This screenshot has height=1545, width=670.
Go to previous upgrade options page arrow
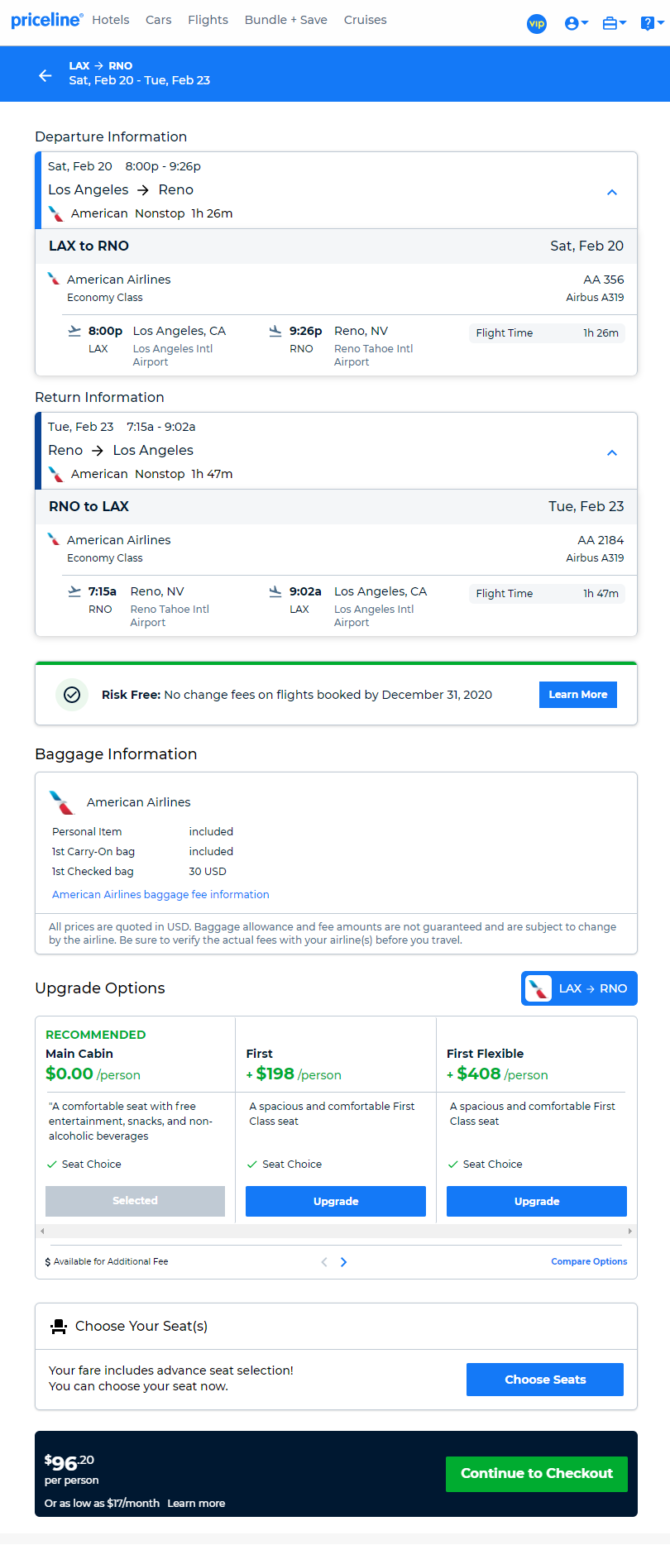324,1262
